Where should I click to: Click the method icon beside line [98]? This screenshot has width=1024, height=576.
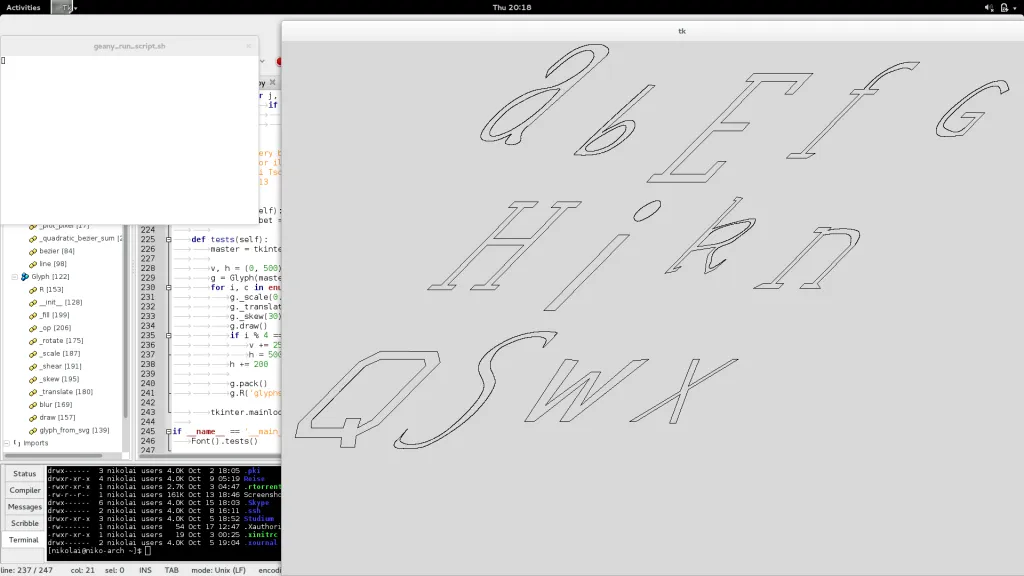coord(33,264)
